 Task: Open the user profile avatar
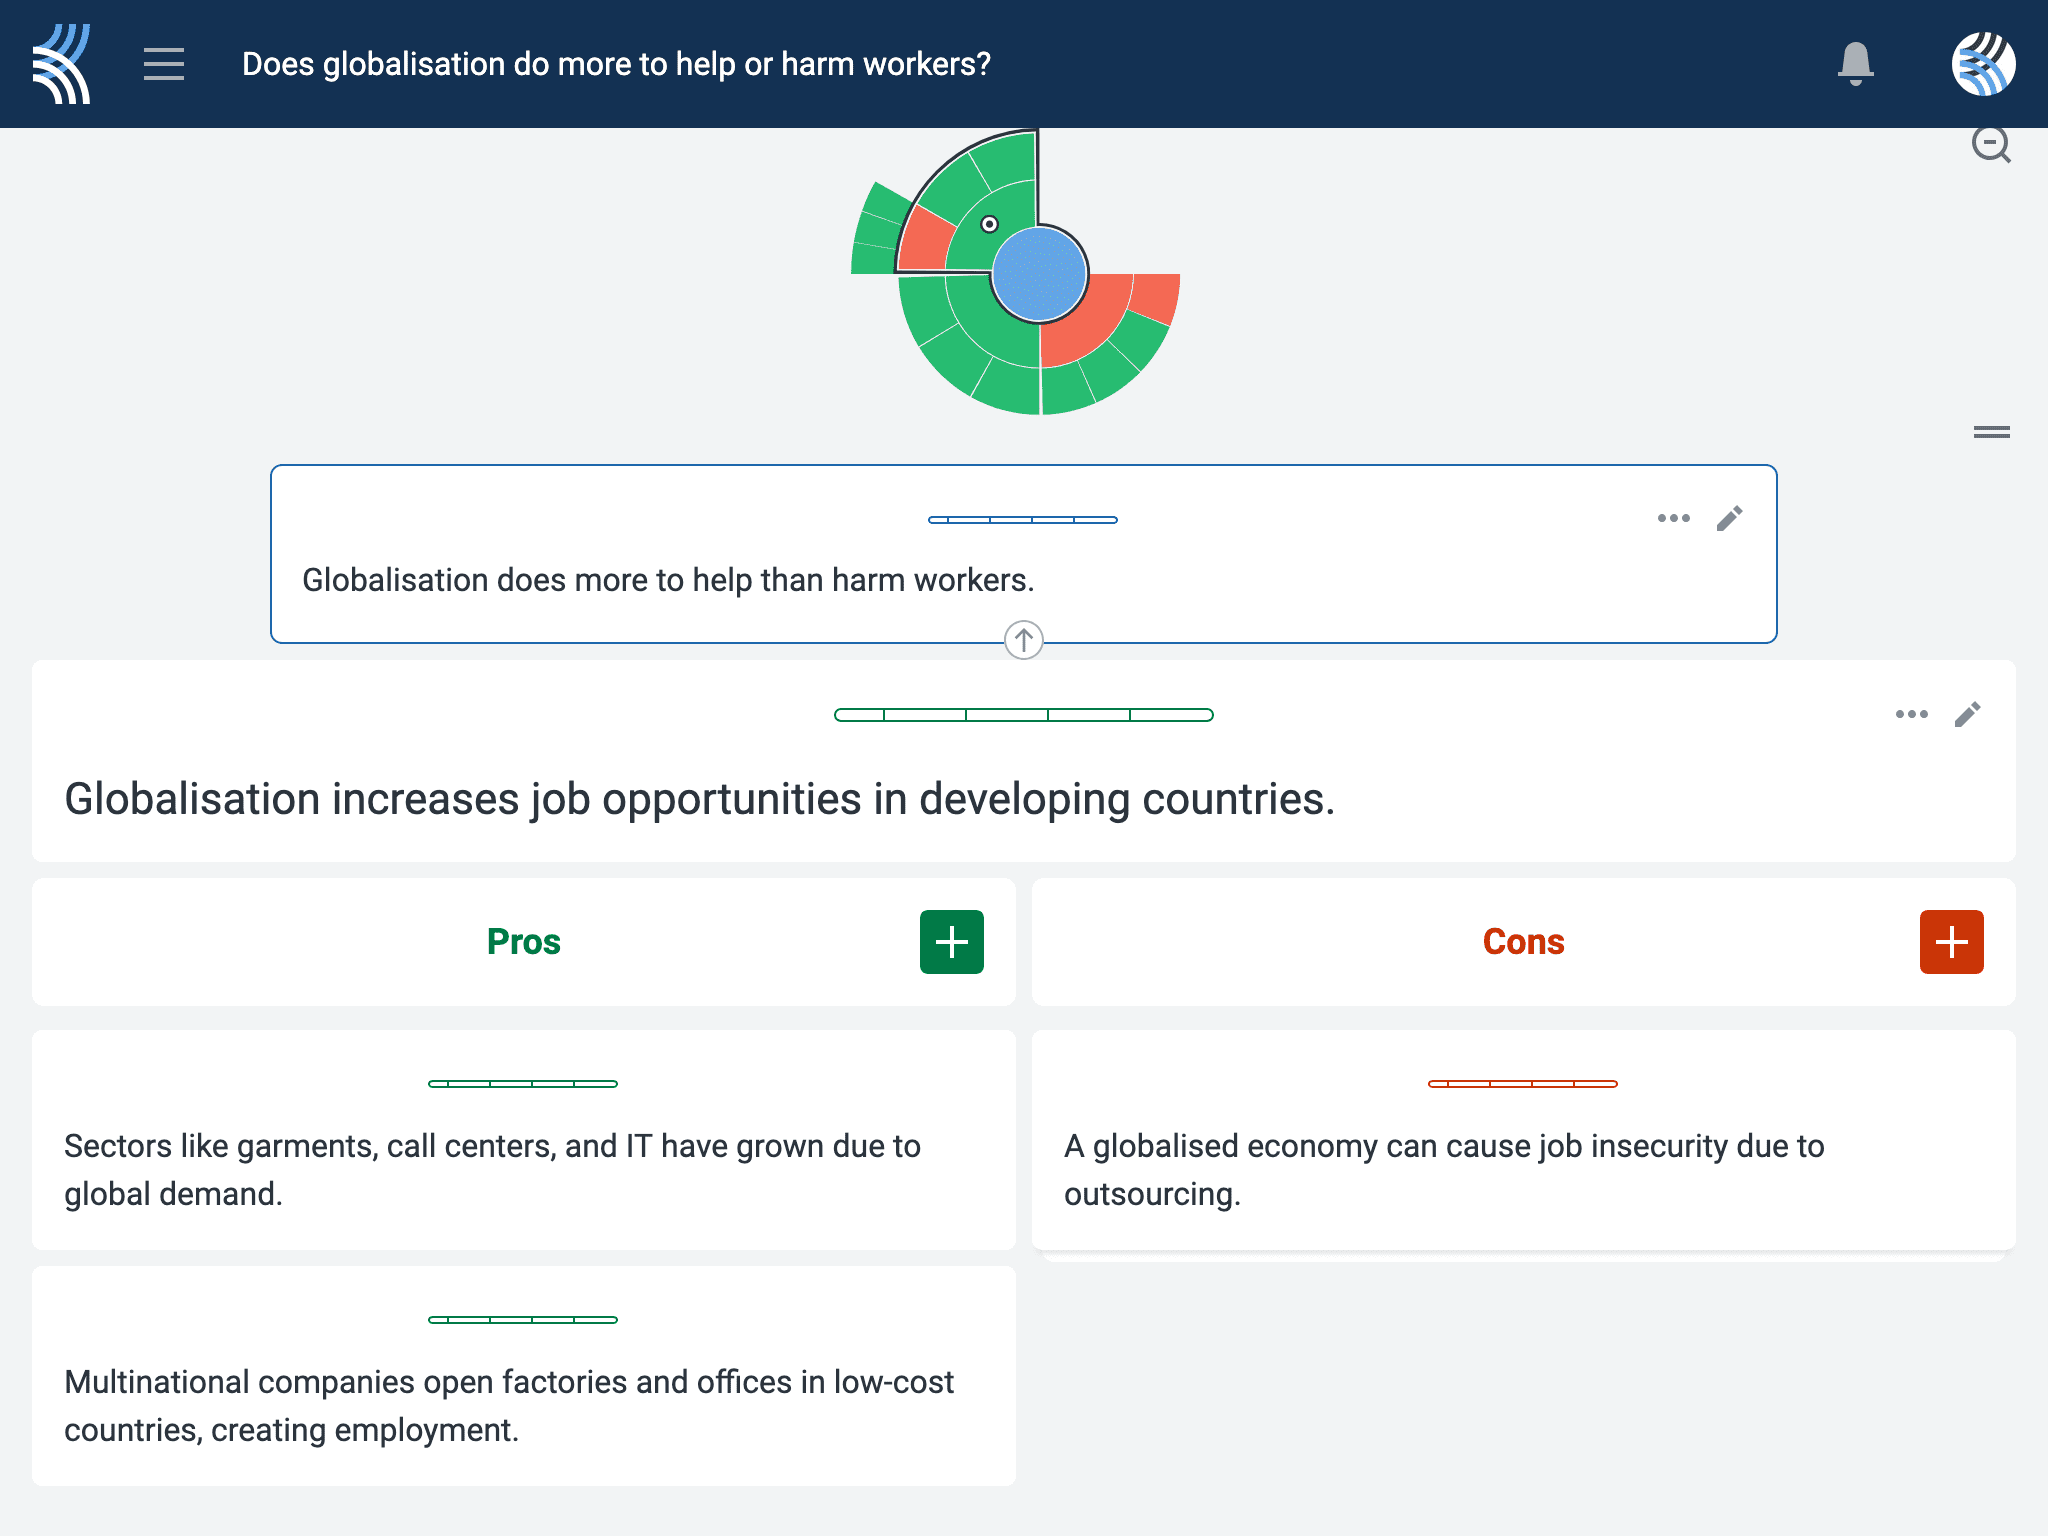1983,64
